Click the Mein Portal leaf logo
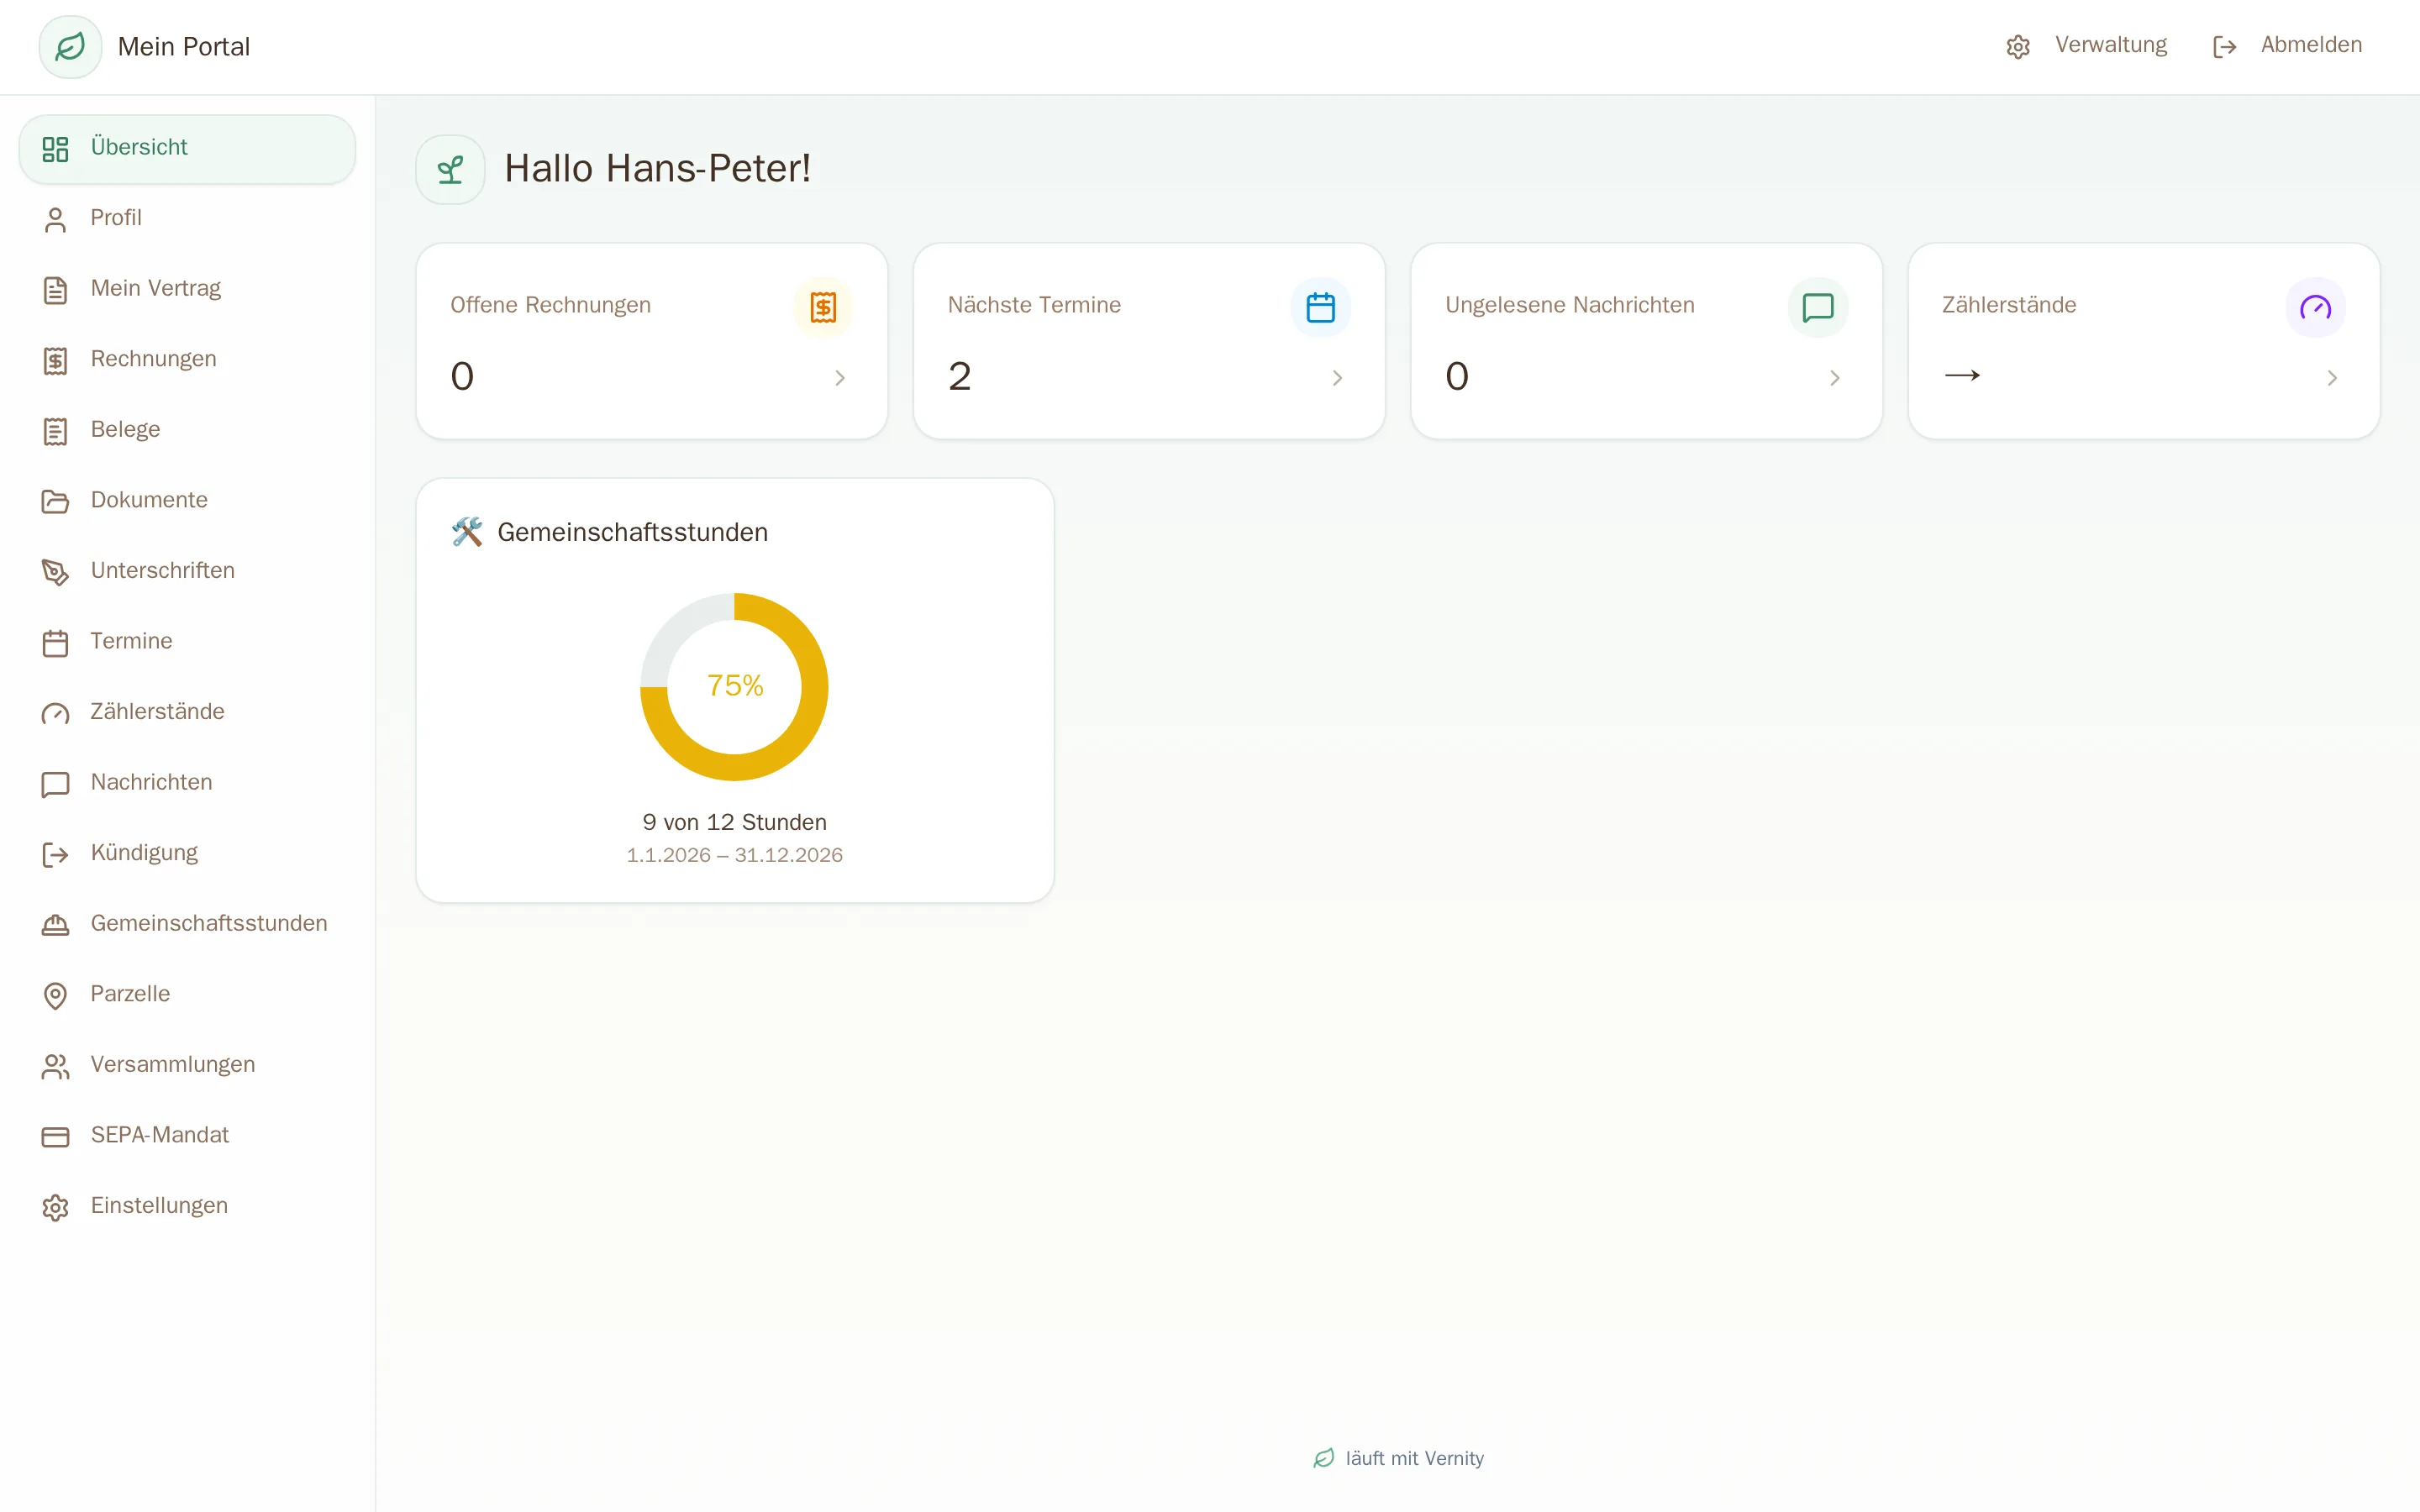The width and height of the screenshot is (2420, 1512). pyautogui.click(x=70, y=47)
